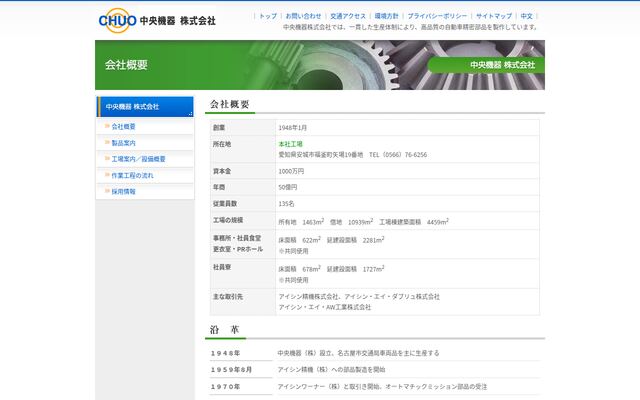Click the 社員寮 row label
This screenshot has height=400, width=640.
point(222,267)
